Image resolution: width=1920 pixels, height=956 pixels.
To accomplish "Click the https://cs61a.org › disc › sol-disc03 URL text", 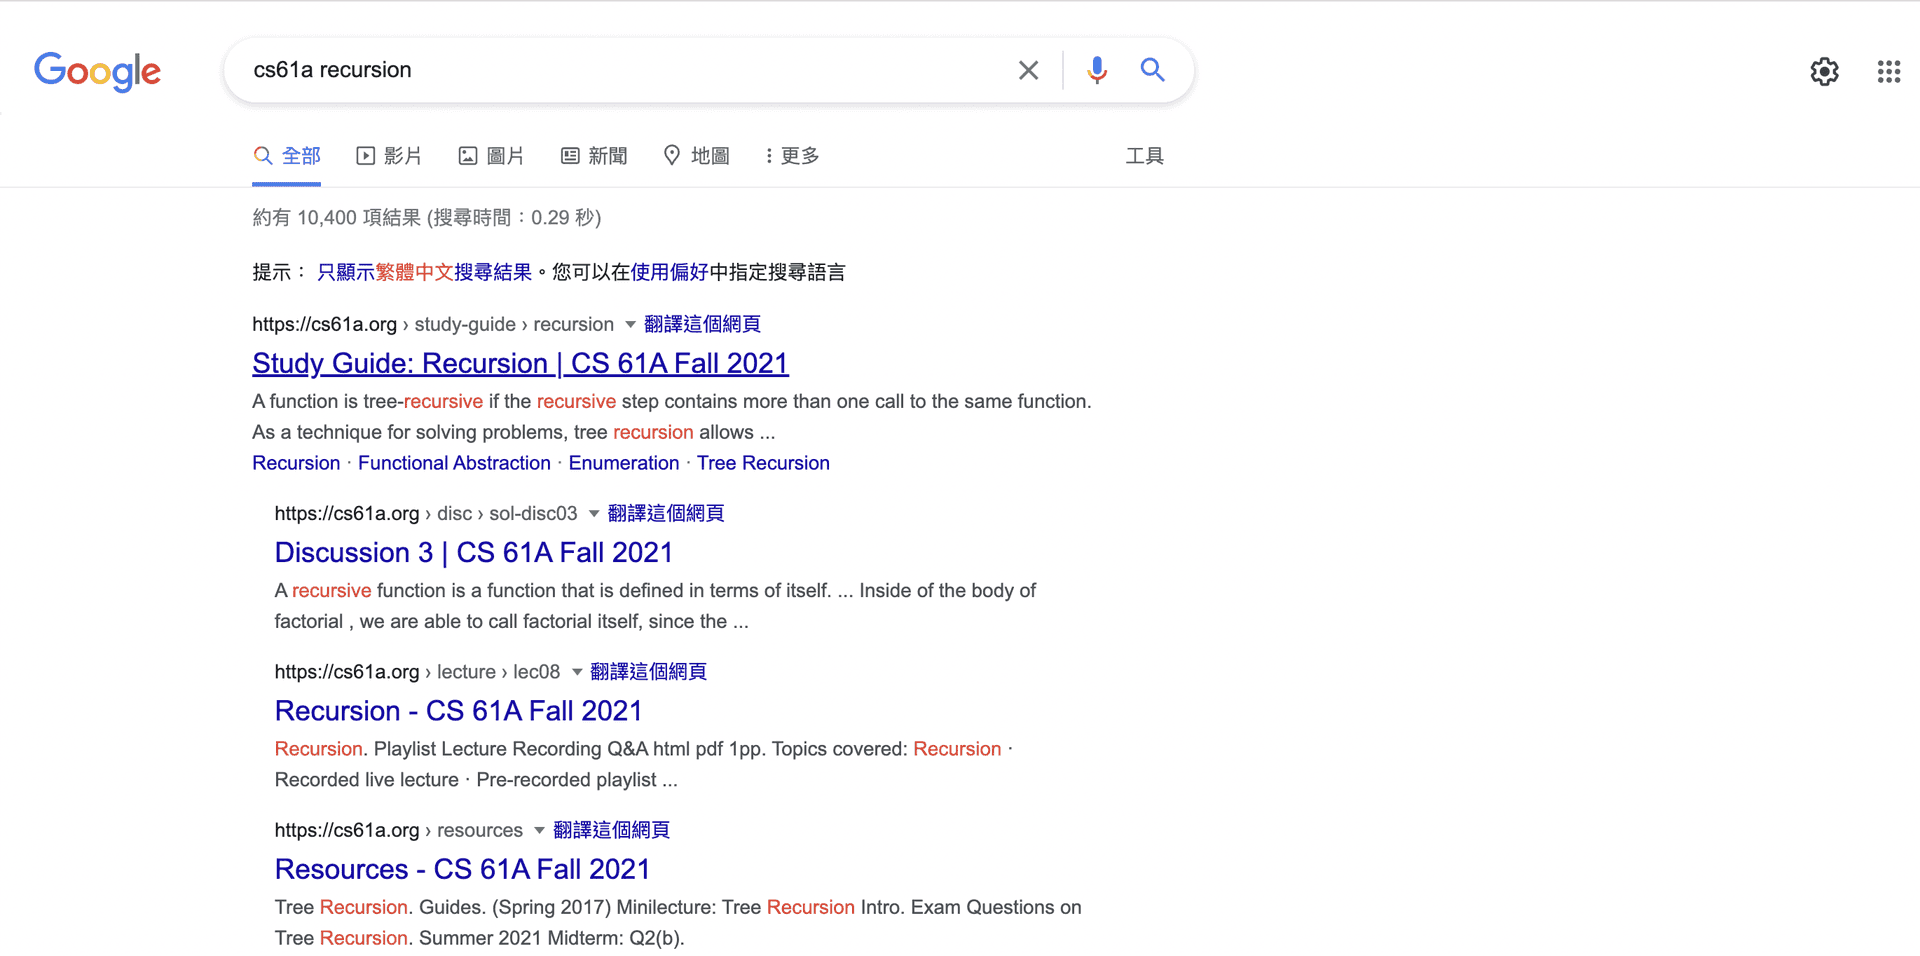I will (426, 513).
